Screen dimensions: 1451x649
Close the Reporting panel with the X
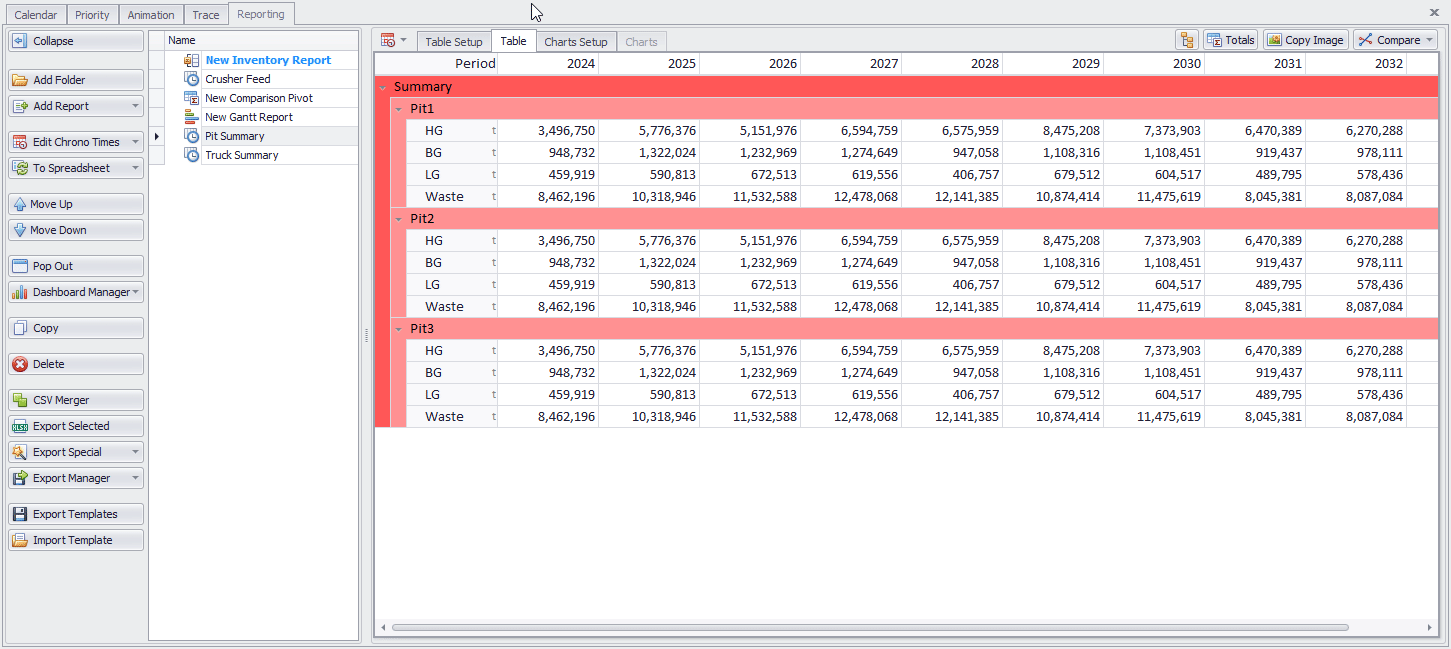[1434, 12]
